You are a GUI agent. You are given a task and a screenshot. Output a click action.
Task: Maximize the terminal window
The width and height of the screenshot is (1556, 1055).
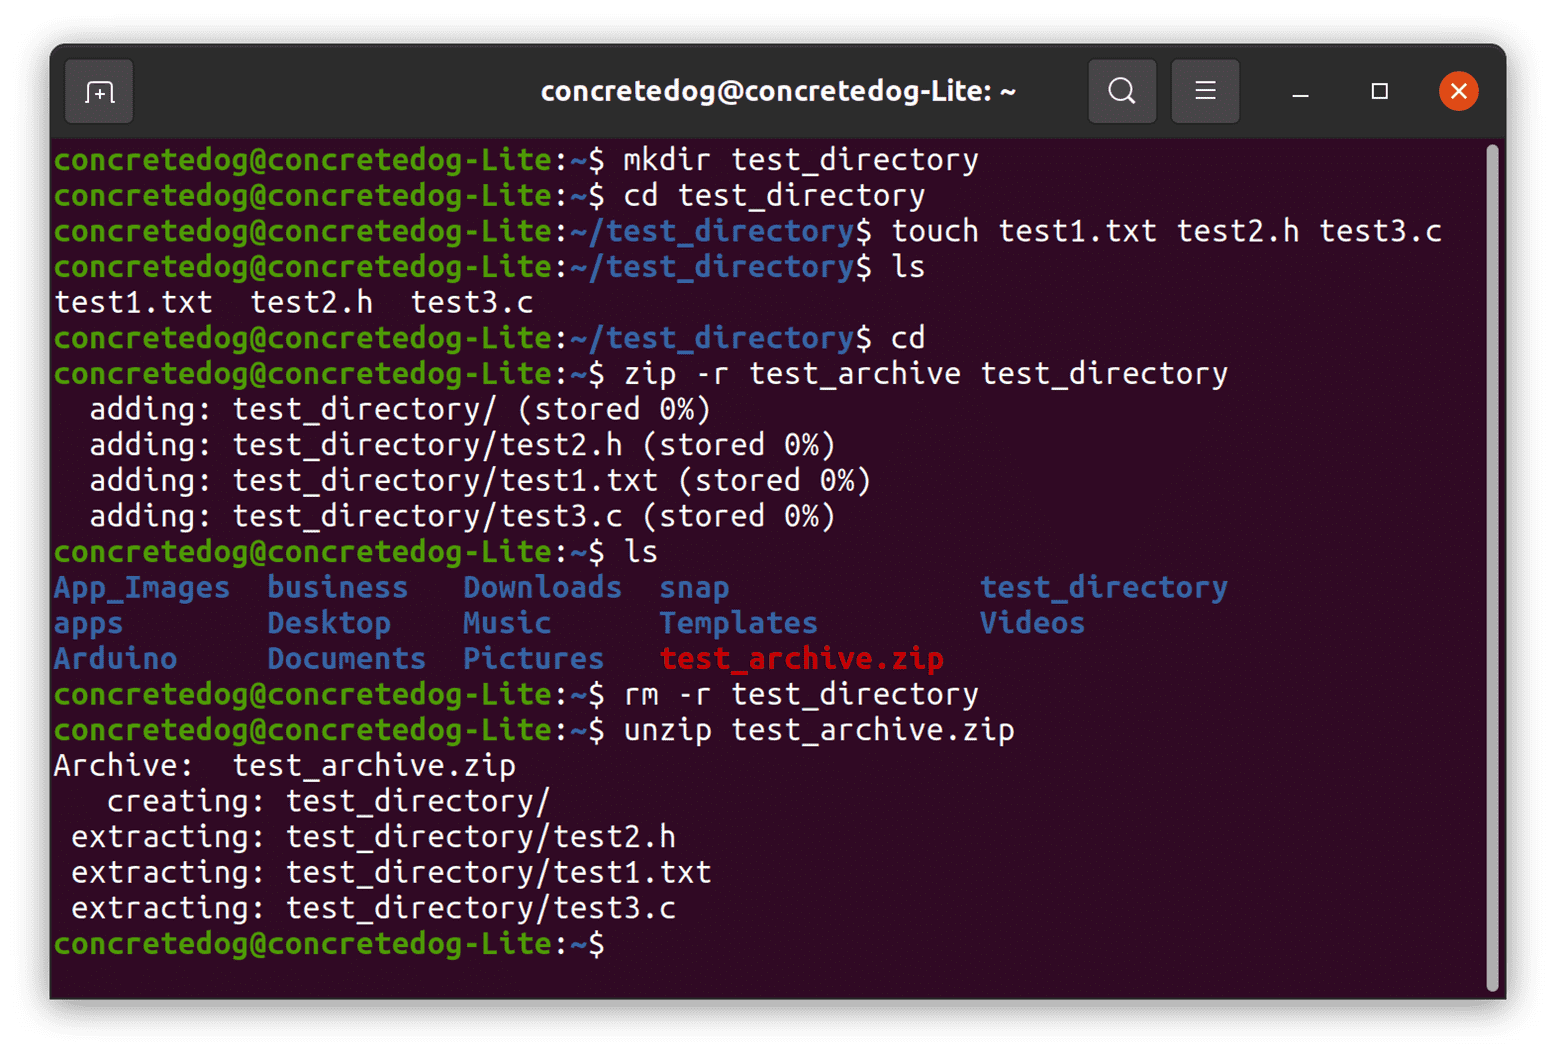[1380, 92]
